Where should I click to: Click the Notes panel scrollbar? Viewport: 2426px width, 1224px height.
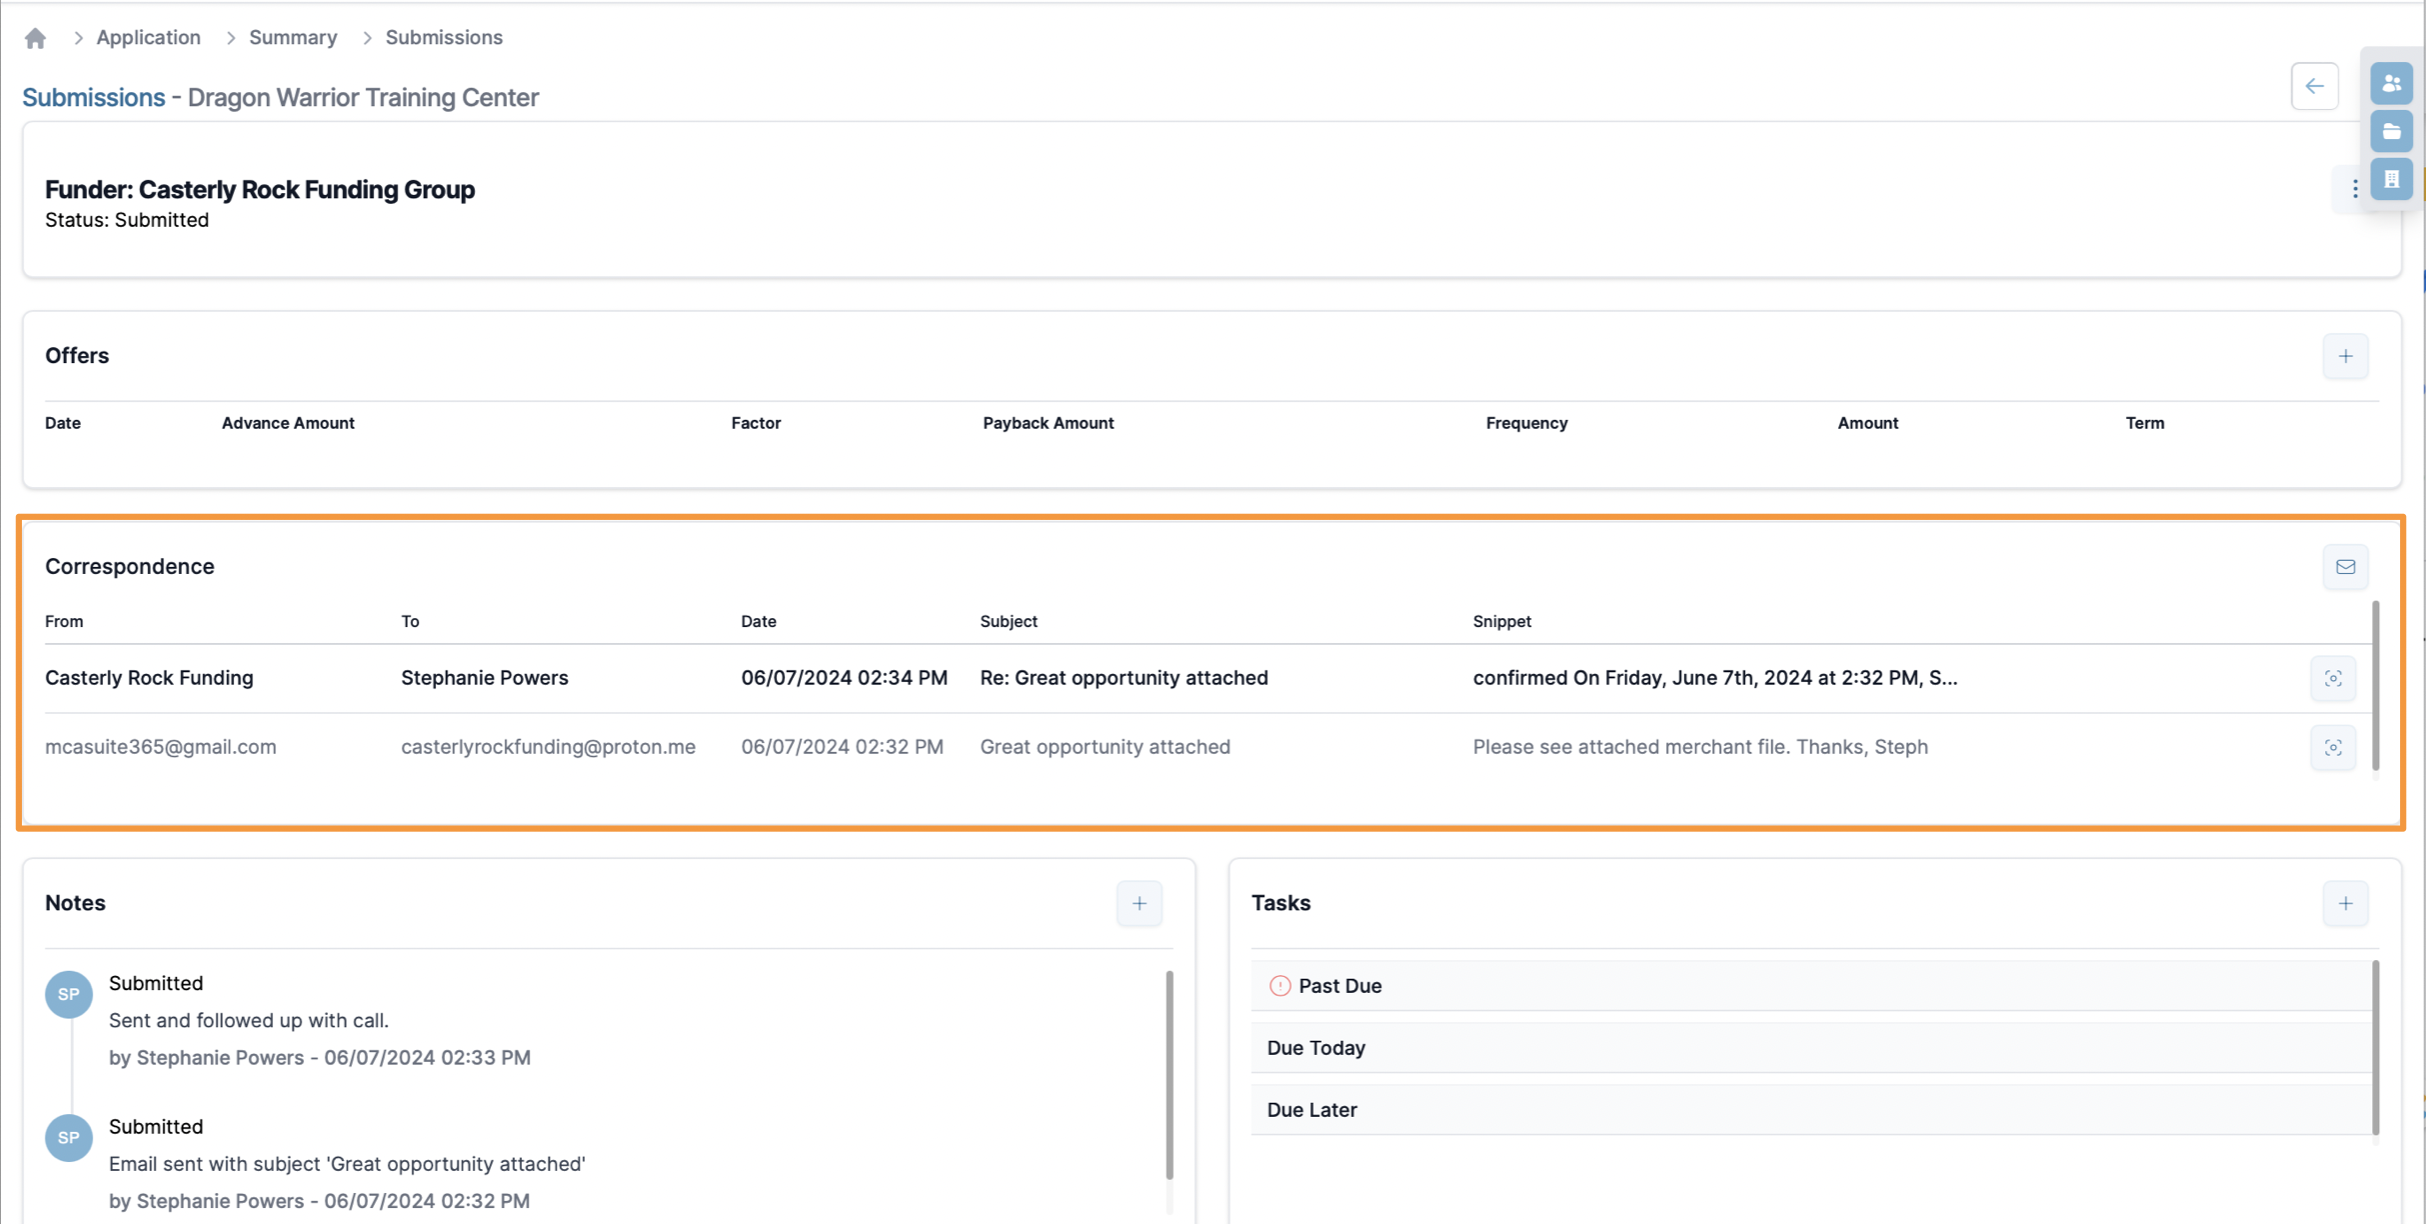coord(1169,1075)
